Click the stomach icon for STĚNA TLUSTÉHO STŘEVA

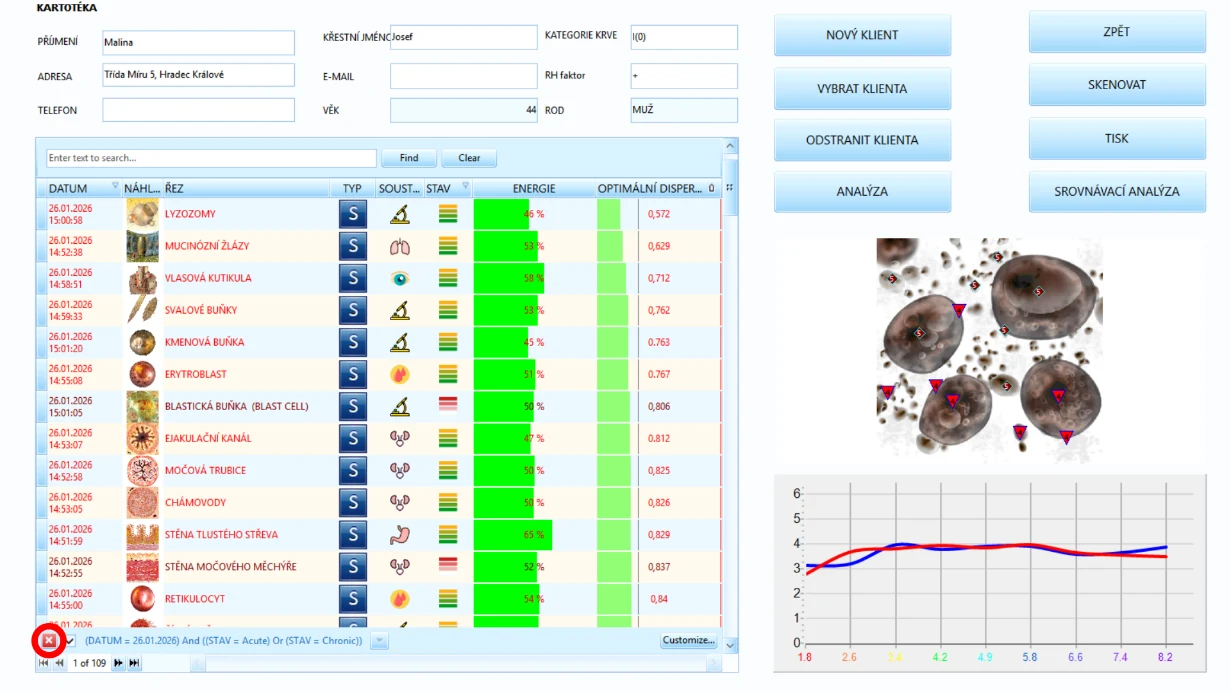(400, 535)
